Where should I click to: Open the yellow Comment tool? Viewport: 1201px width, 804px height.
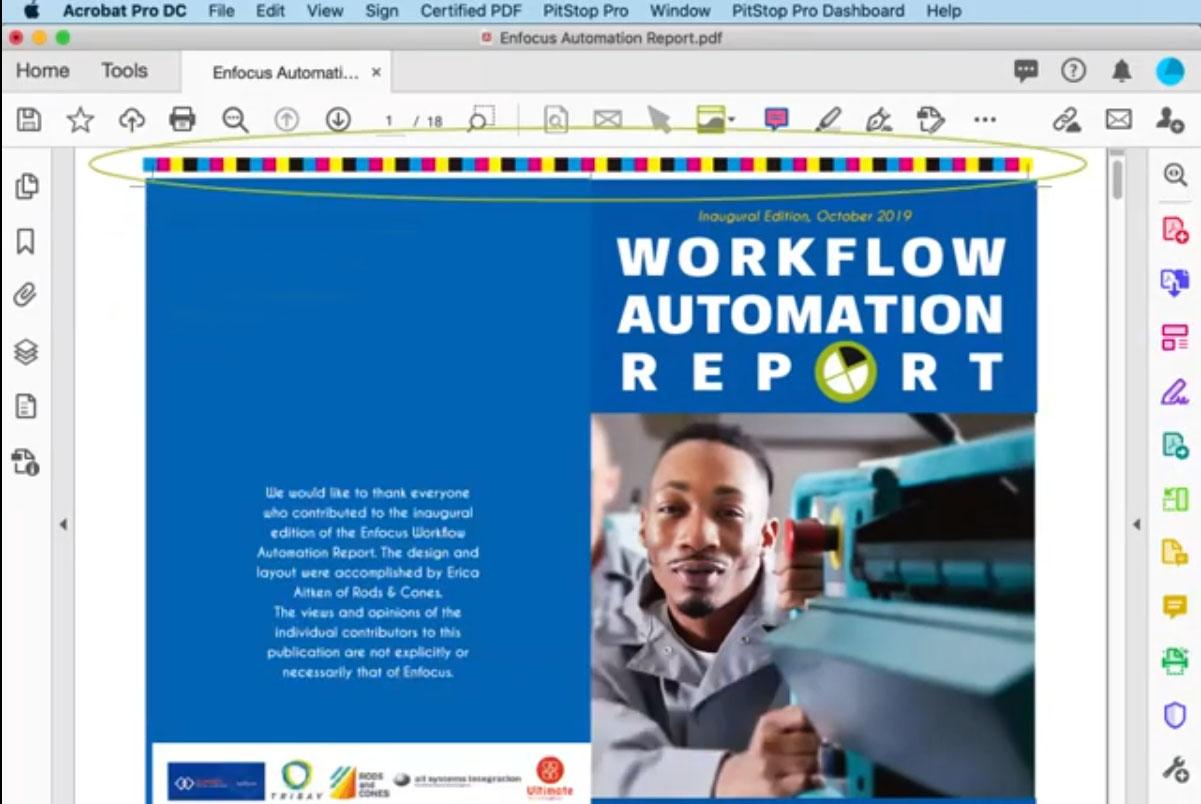[x=1174, y=607]
